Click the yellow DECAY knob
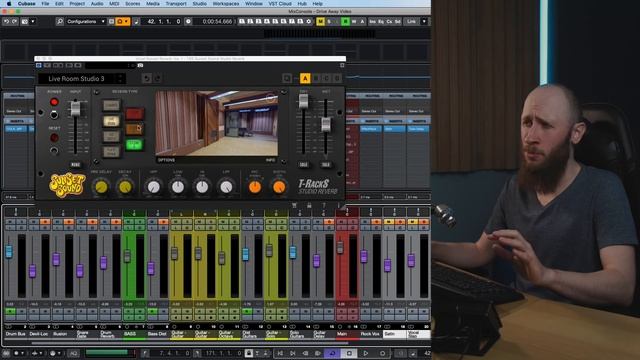The height and width of the screenshot is (360, 640). tap(125, 187)
